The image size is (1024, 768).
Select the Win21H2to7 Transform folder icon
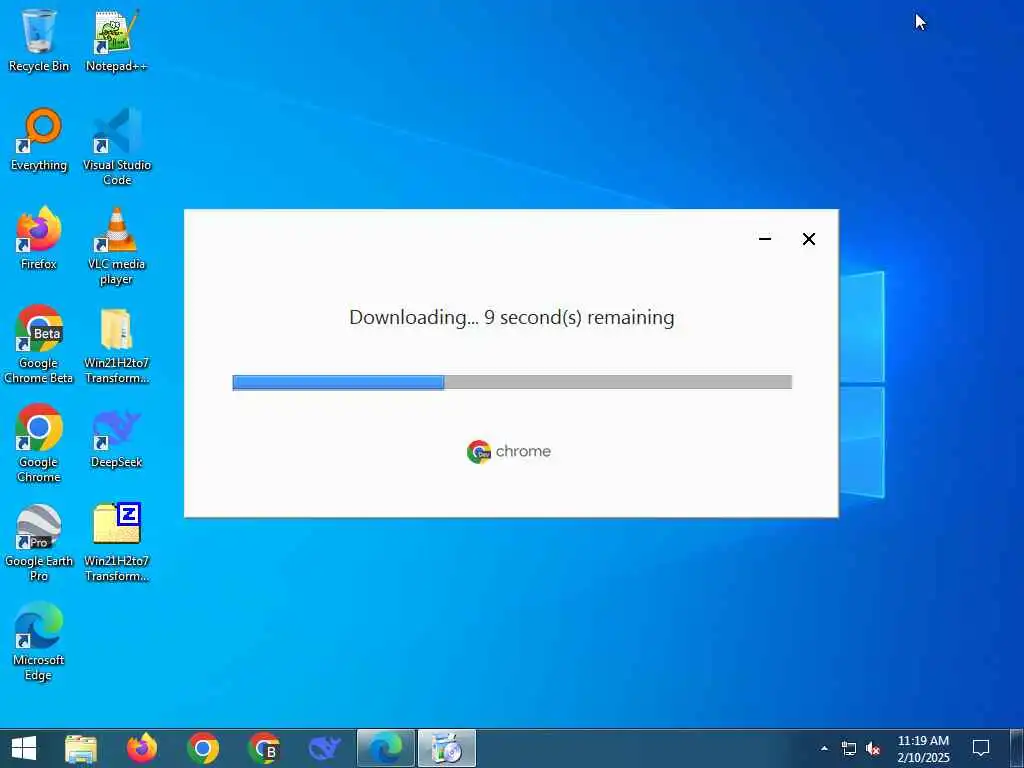116,345
